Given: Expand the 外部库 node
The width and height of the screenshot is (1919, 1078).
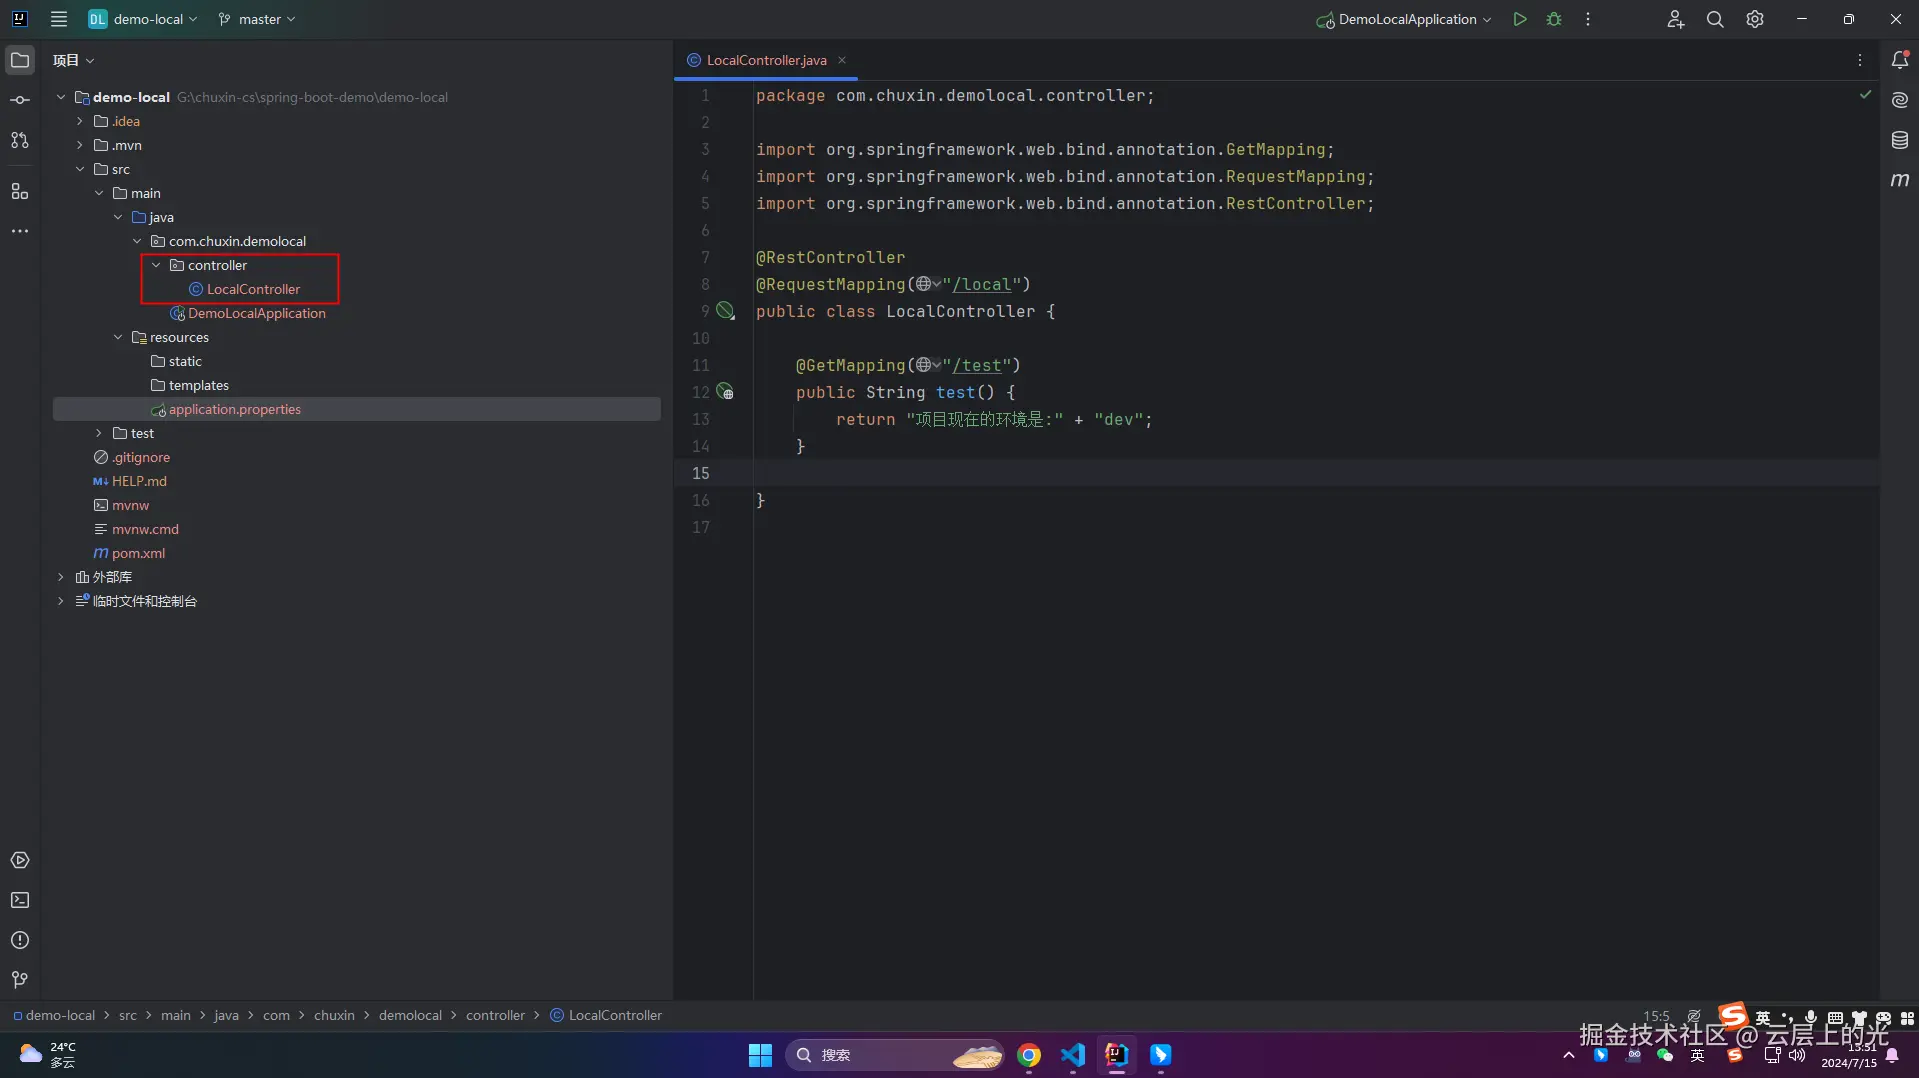Looking at the screenshot, I should tap(61, 577).
